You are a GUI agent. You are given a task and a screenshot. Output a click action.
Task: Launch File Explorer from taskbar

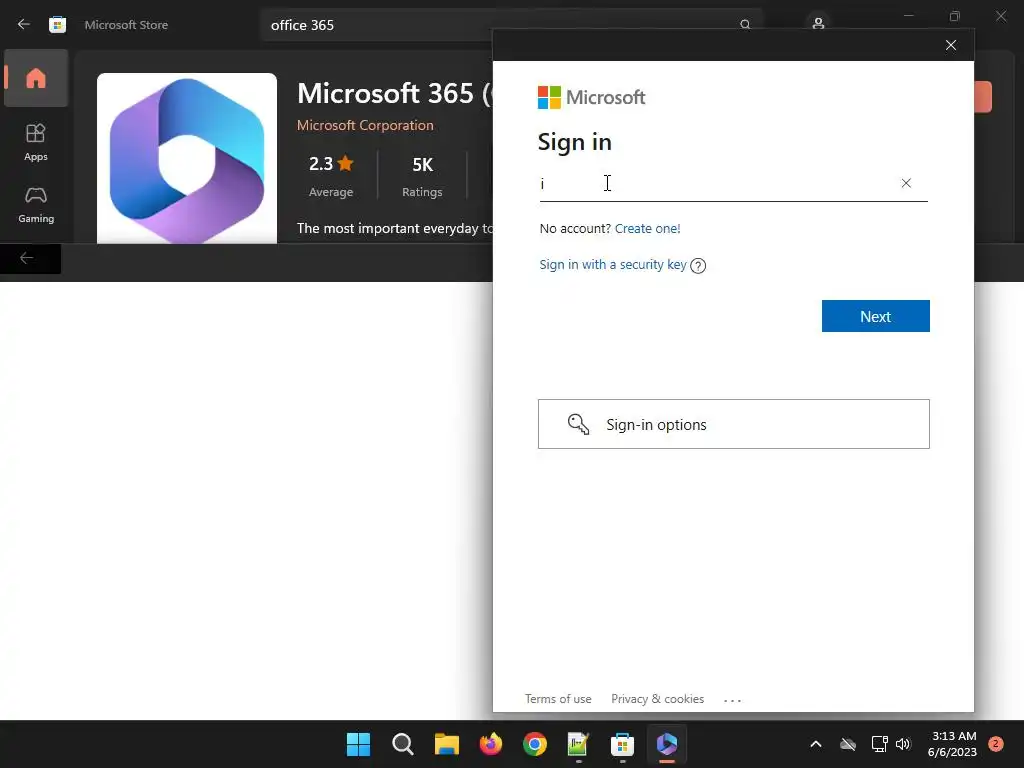tap(447, 744)
